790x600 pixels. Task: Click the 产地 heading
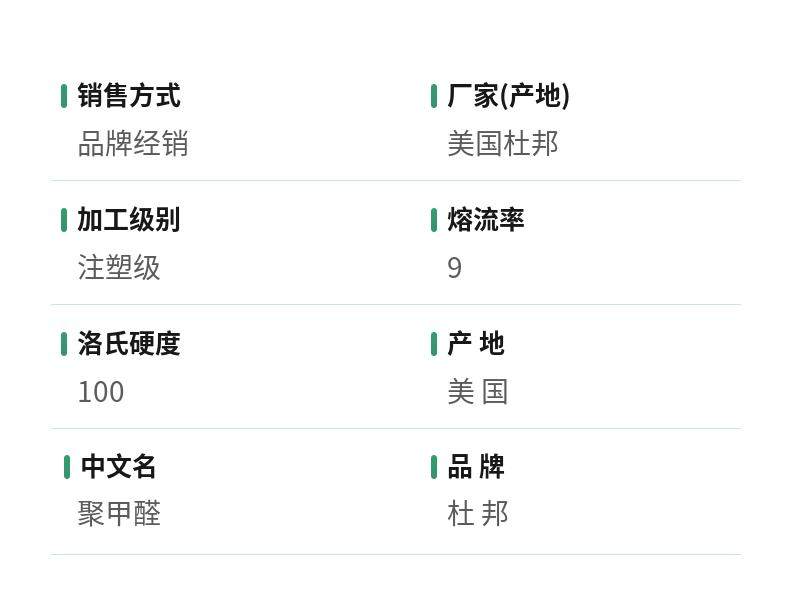[476, 344]
